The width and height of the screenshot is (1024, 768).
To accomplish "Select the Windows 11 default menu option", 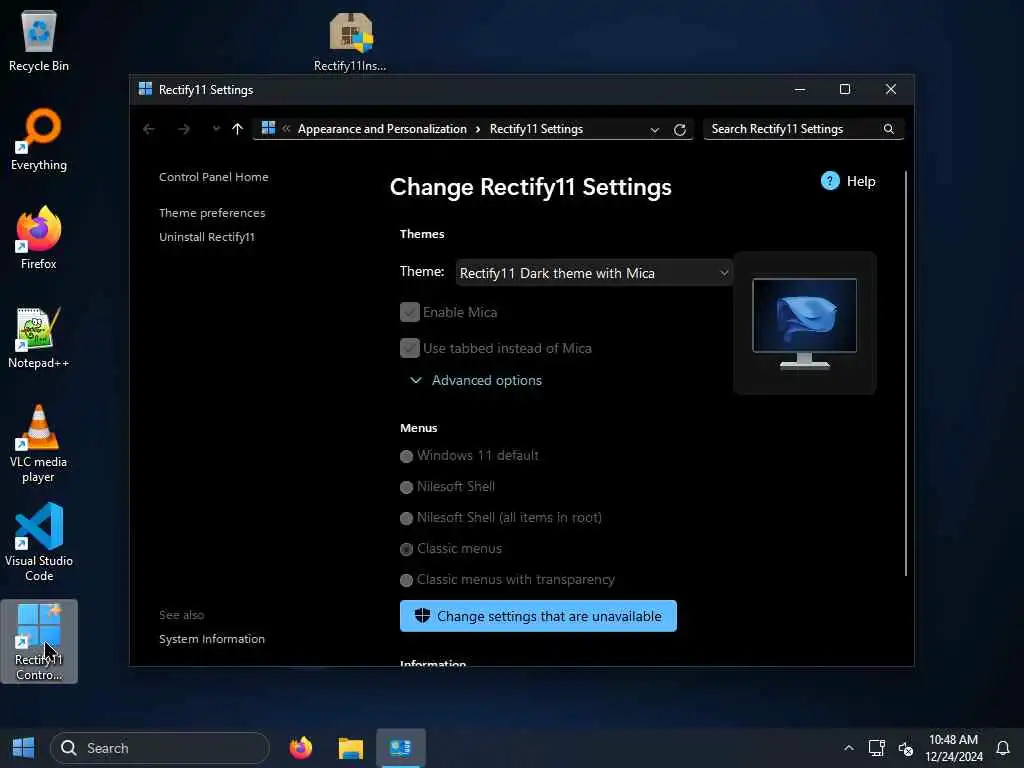I will pos(406,456).
